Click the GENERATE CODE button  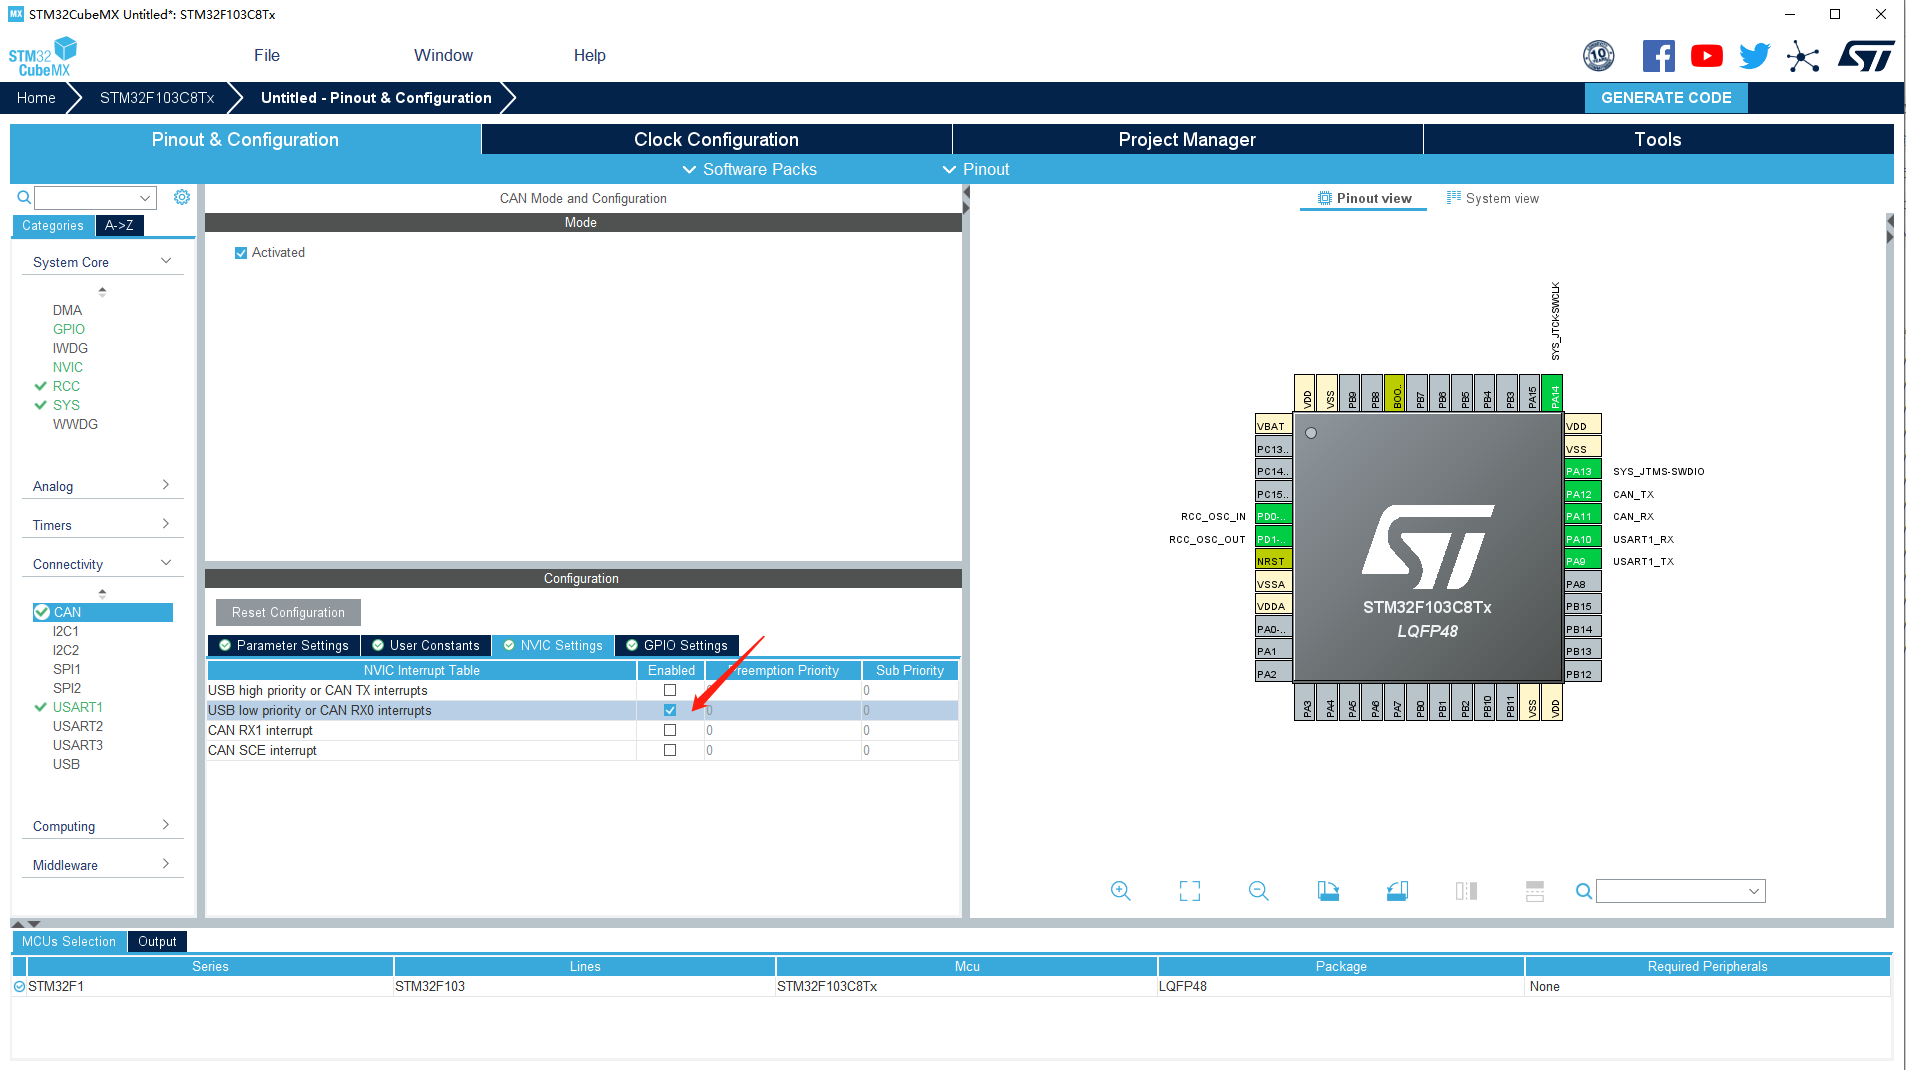(x=1665, y=97)
